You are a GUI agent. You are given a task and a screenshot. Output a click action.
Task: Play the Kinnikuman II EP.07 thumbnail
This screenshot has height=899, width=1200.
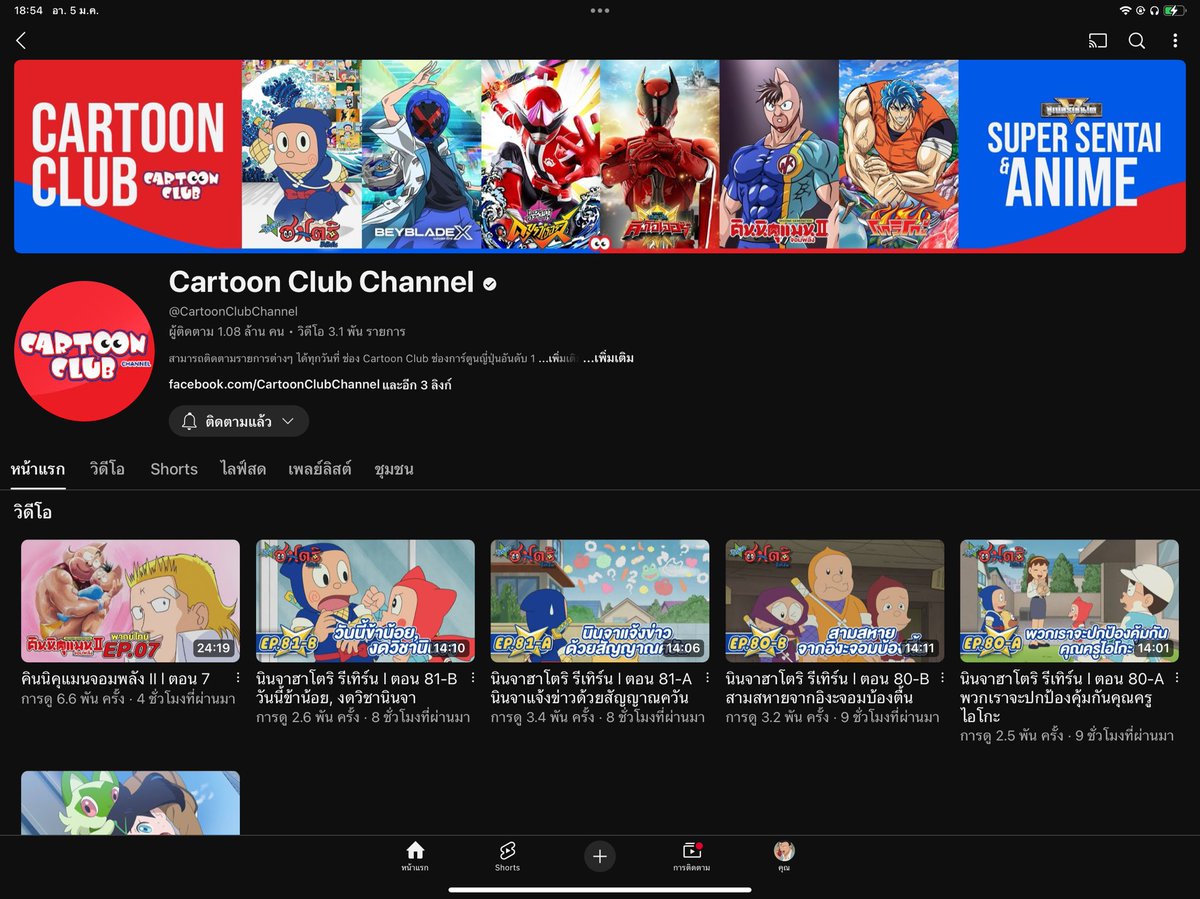pyautogui.click(x=130, y=601)
